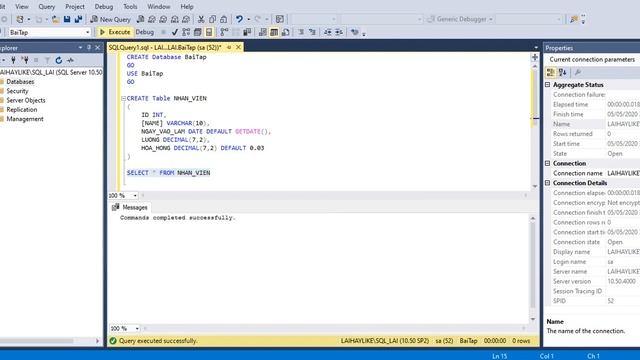This screenshot has height=360, width=640.
Task: Open the Undo history dropdown arrow
Action: point(249,19)
